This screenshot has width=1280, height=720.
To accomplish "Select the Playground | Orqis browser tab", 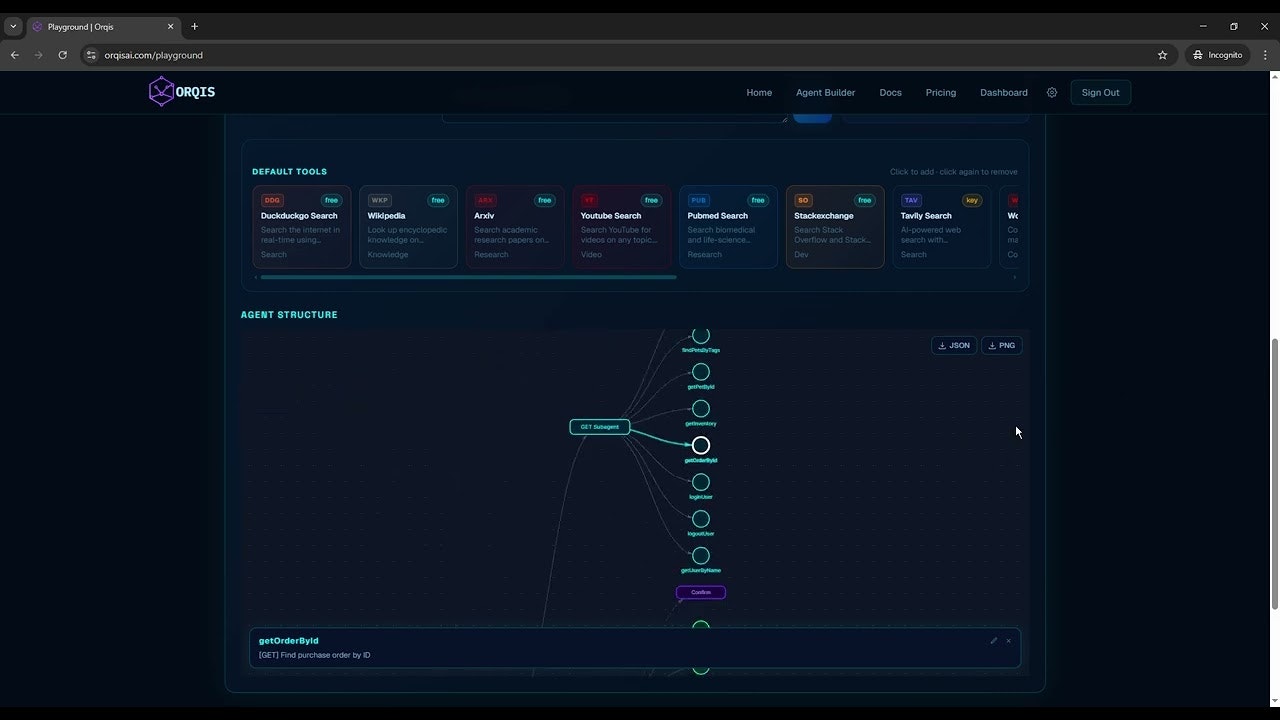I will (x=104, y=26).
